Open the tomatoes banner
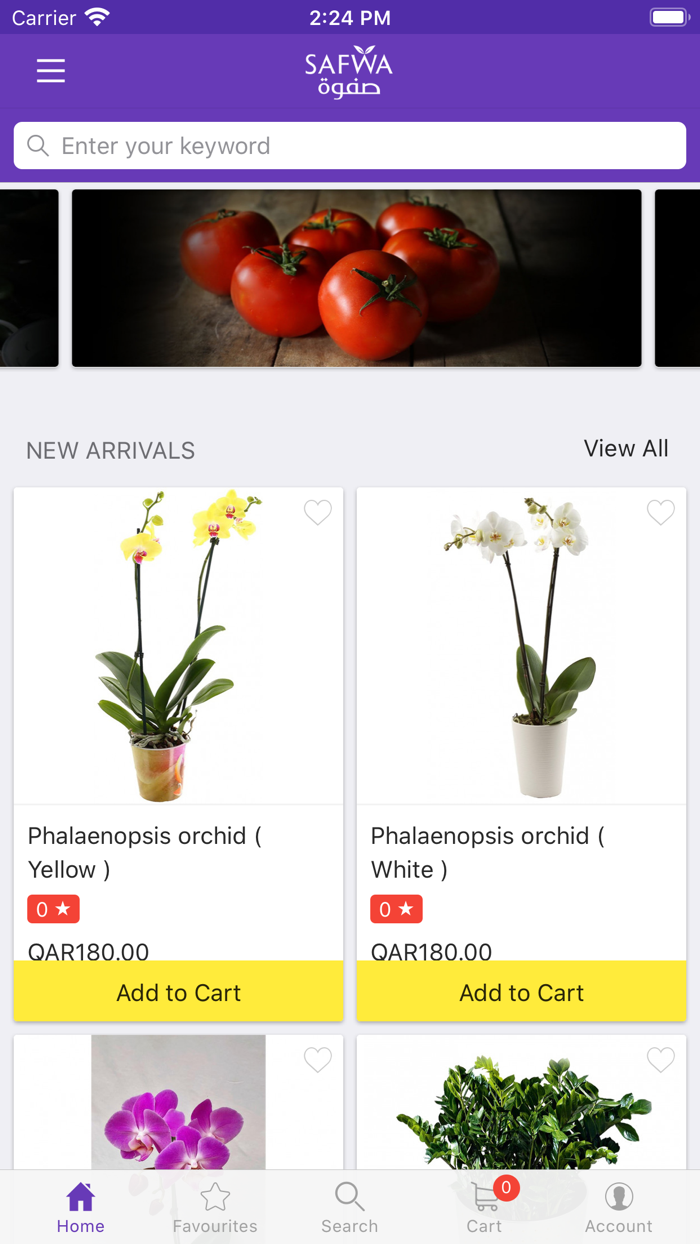This screenshot has height=1244, width=700. (x=357, y=278)
